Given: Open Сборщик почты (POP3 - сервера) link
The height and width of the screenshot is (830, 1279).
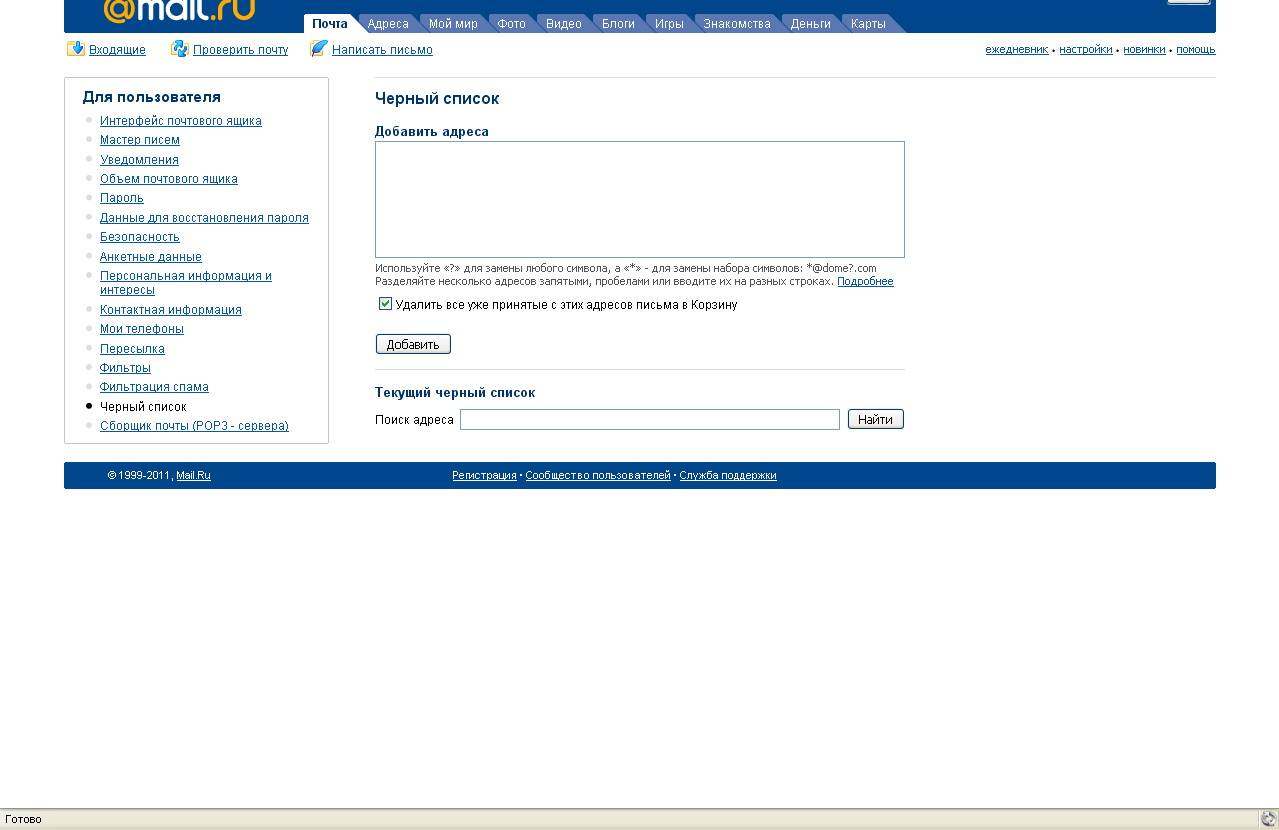Looking at the screenshot, I should pyautogui.click(x=194, y=426).
